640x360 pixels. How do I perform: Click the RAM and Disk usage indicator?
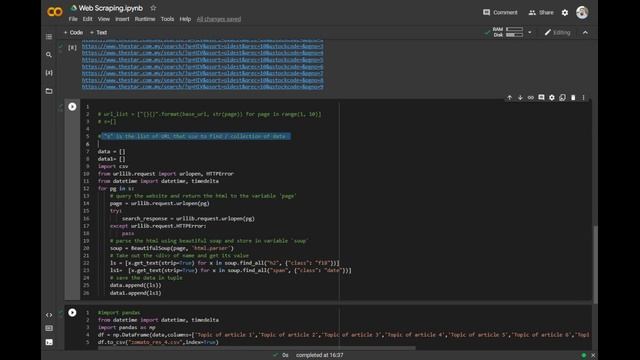[x=508, y=32]
